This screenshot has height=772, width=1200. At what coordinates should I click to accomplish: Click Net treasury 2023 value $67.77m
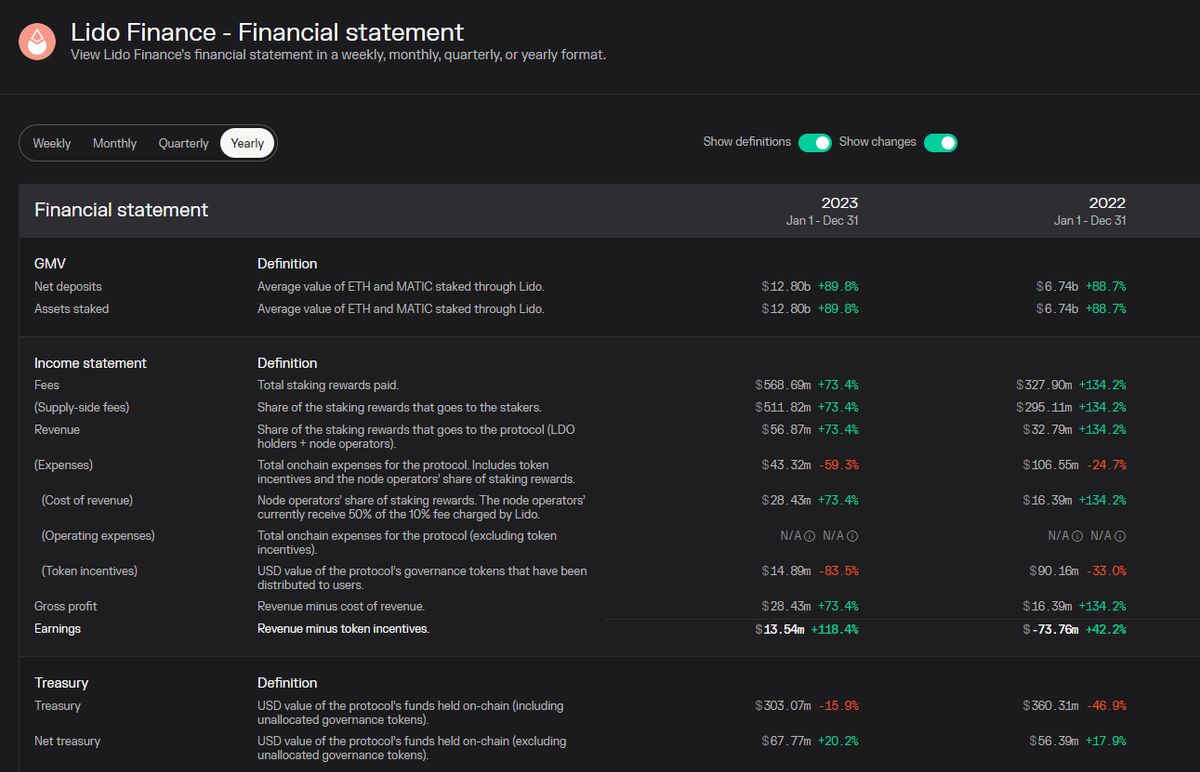[786, 741]
